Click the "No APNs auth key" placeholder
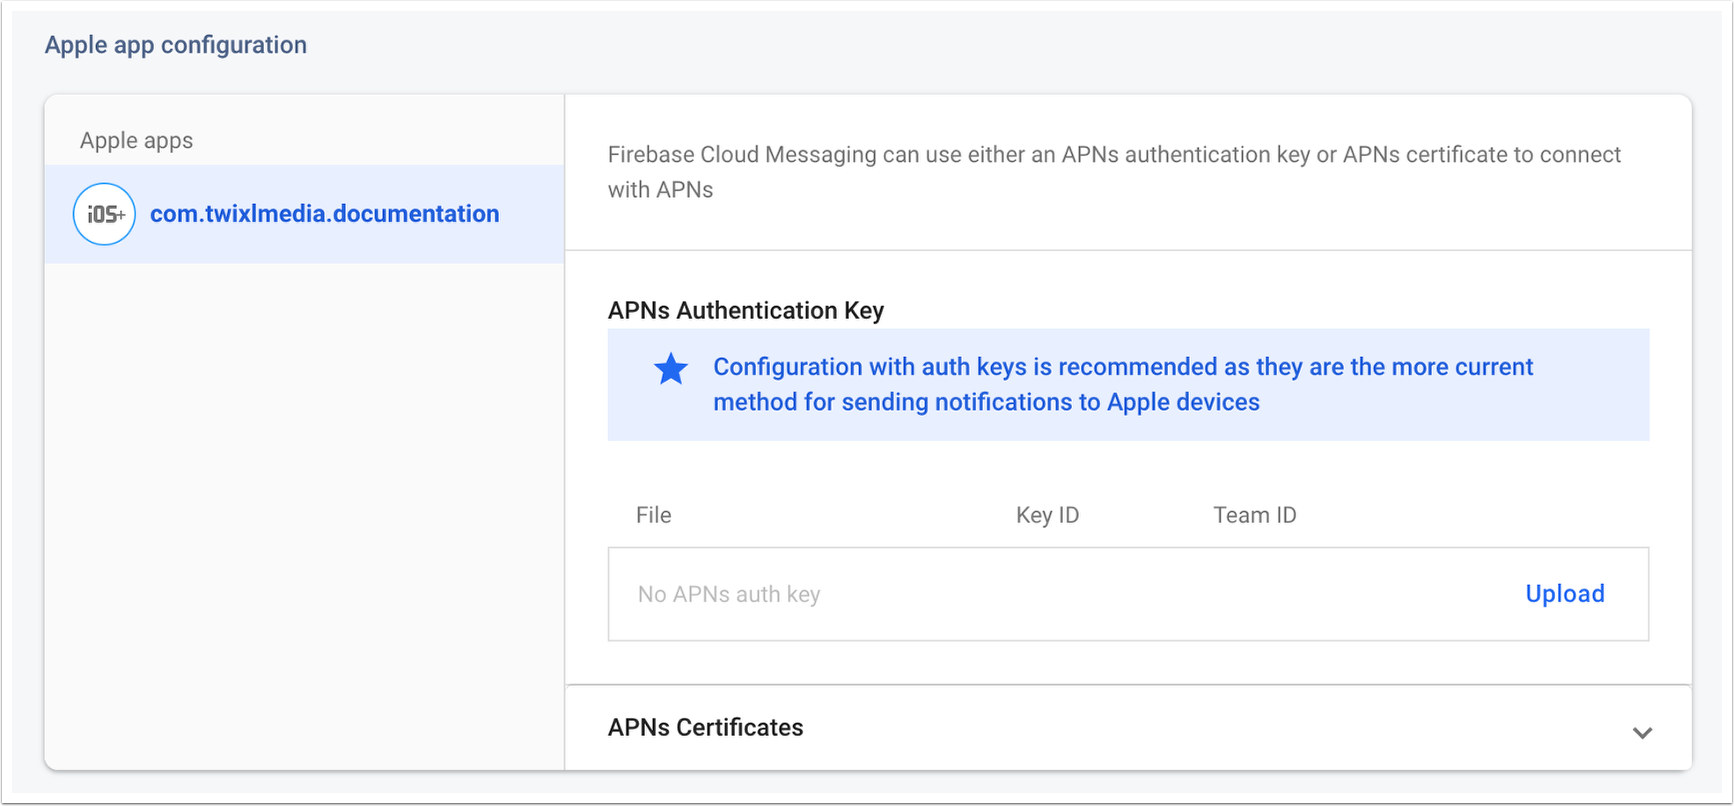This screenshot has height=806, width=1734. click(x=729, y=594)
